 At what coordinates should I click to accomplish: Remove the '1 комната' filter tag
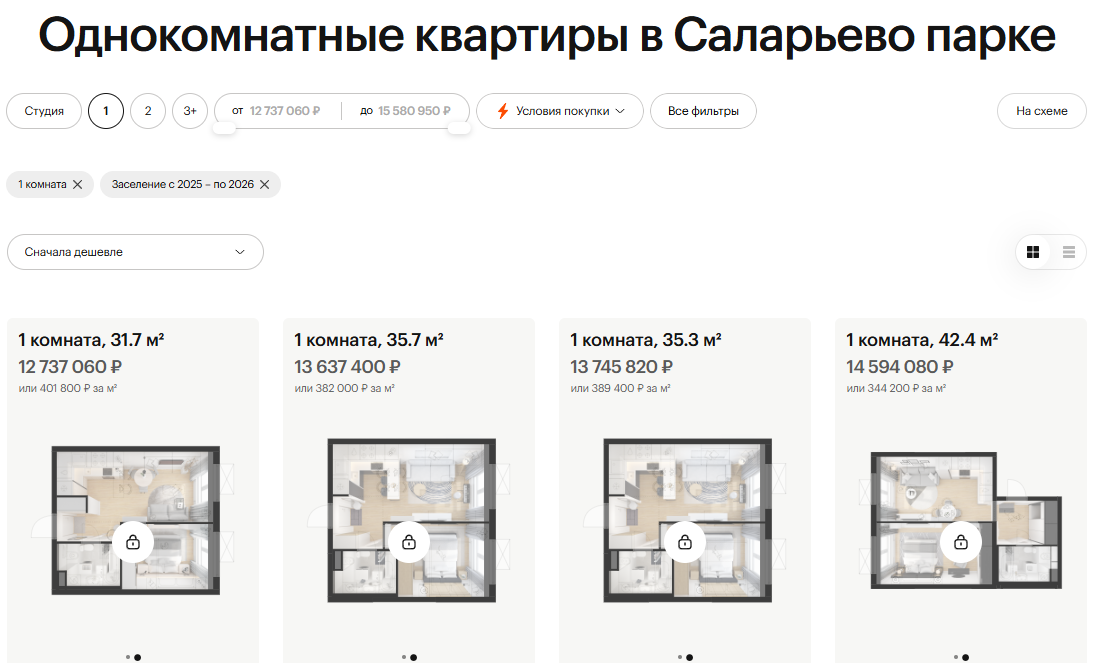(78, 184)
